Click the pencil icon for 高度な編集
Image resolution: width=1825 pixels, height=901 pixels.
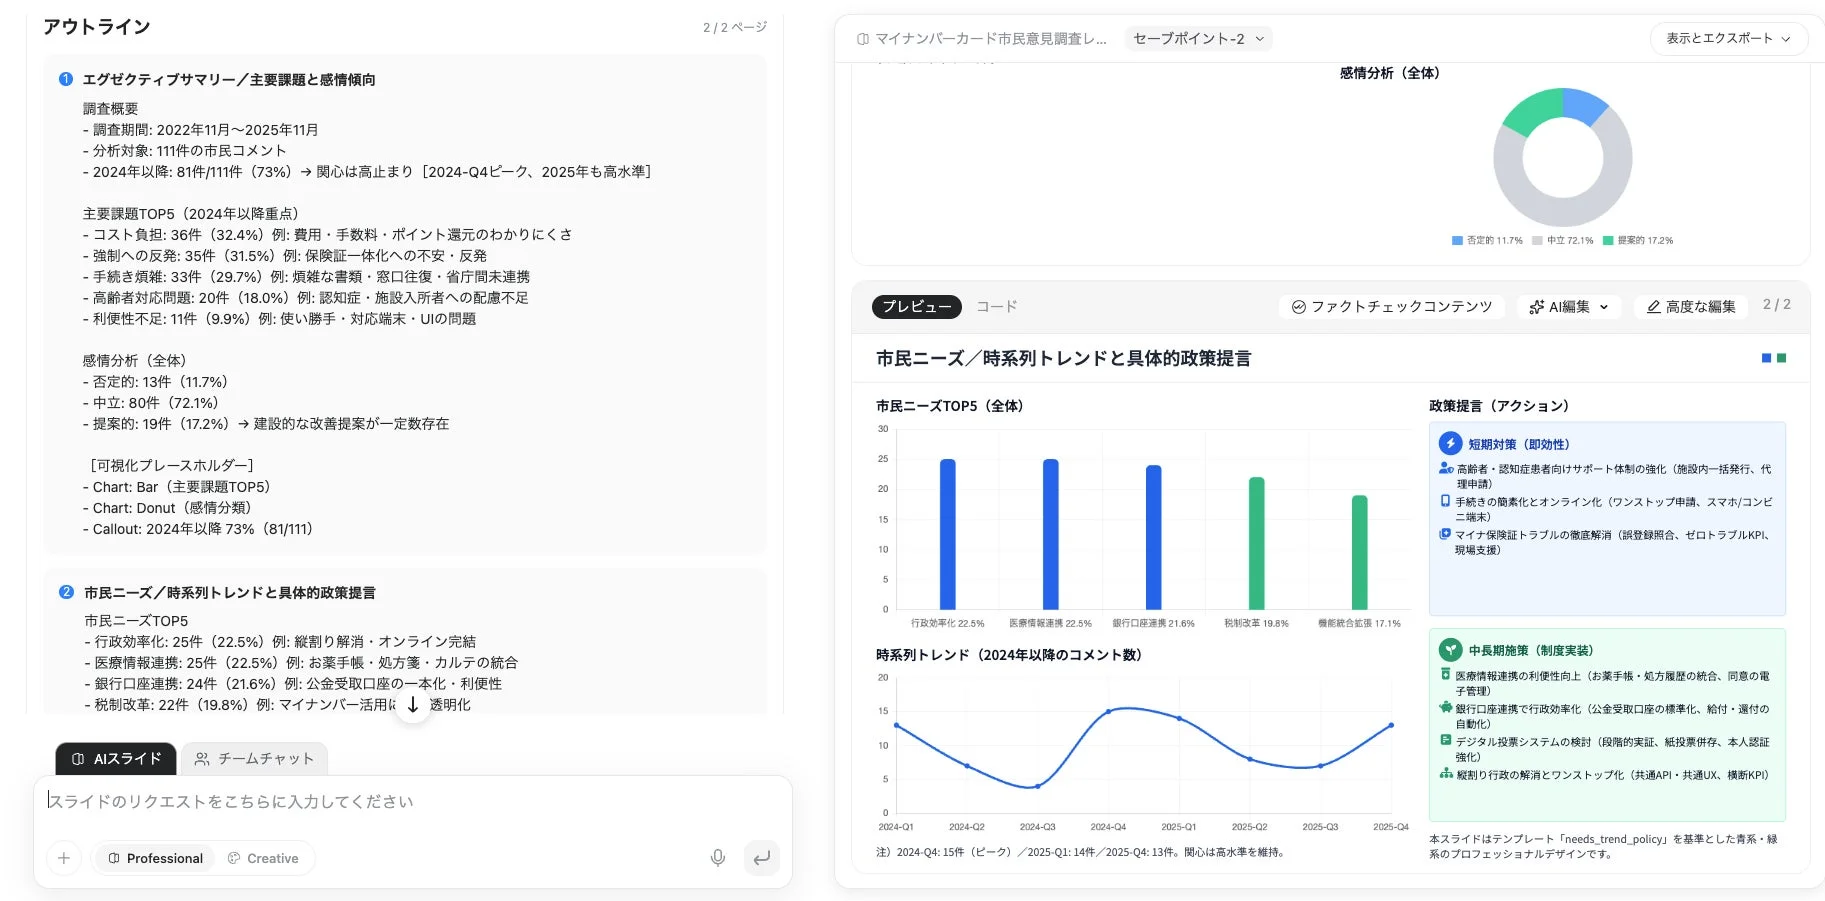point(1652,307)
